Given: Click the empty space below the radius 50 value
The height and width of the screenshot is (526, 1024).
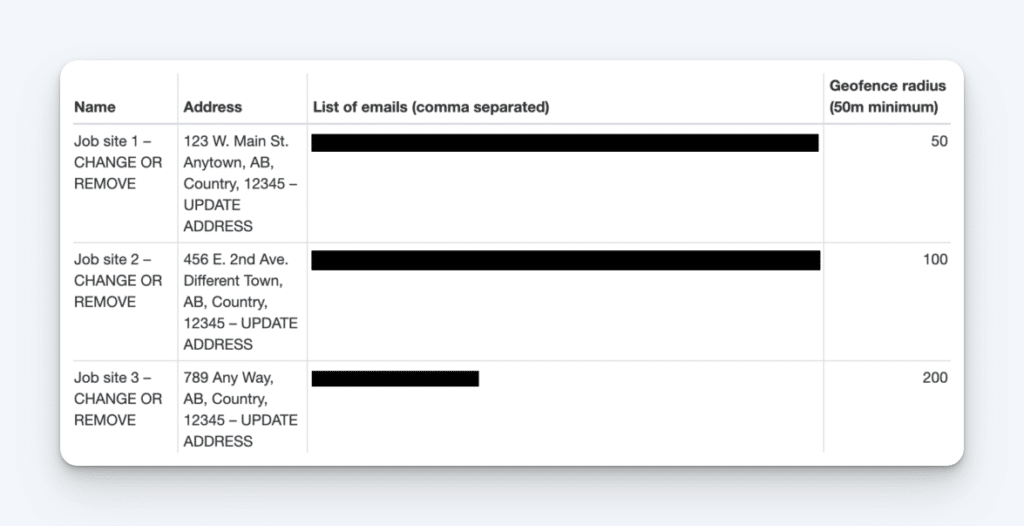Looking at the screenshot, I should tap(887, 196).
